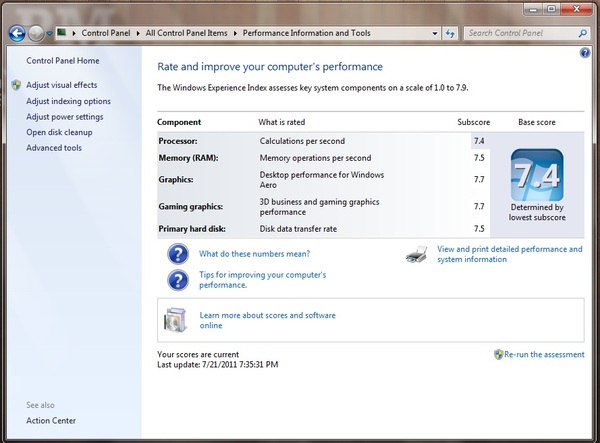Learn more about scores and software online
The height and width of the screenshot is (443, 600).
pos(267,320)
